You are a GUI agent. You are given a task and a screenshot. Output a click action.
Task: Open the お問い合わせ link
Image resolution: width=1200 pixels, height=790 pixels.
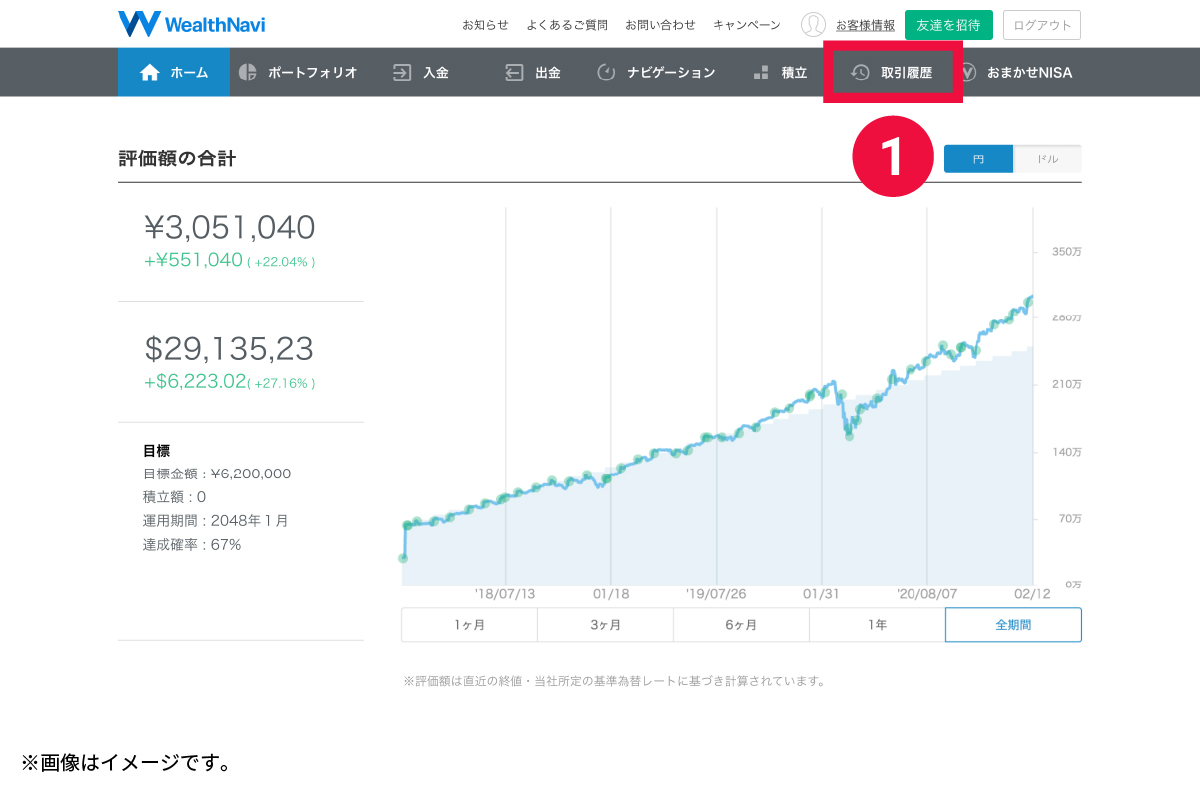tap(660, 25)
